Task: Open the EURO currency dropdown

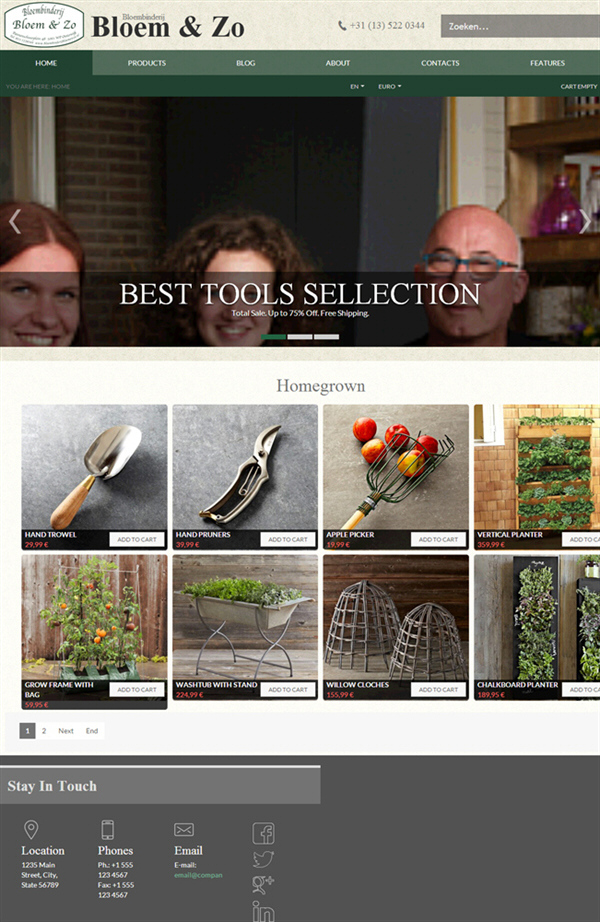Action: pos(389,86)
